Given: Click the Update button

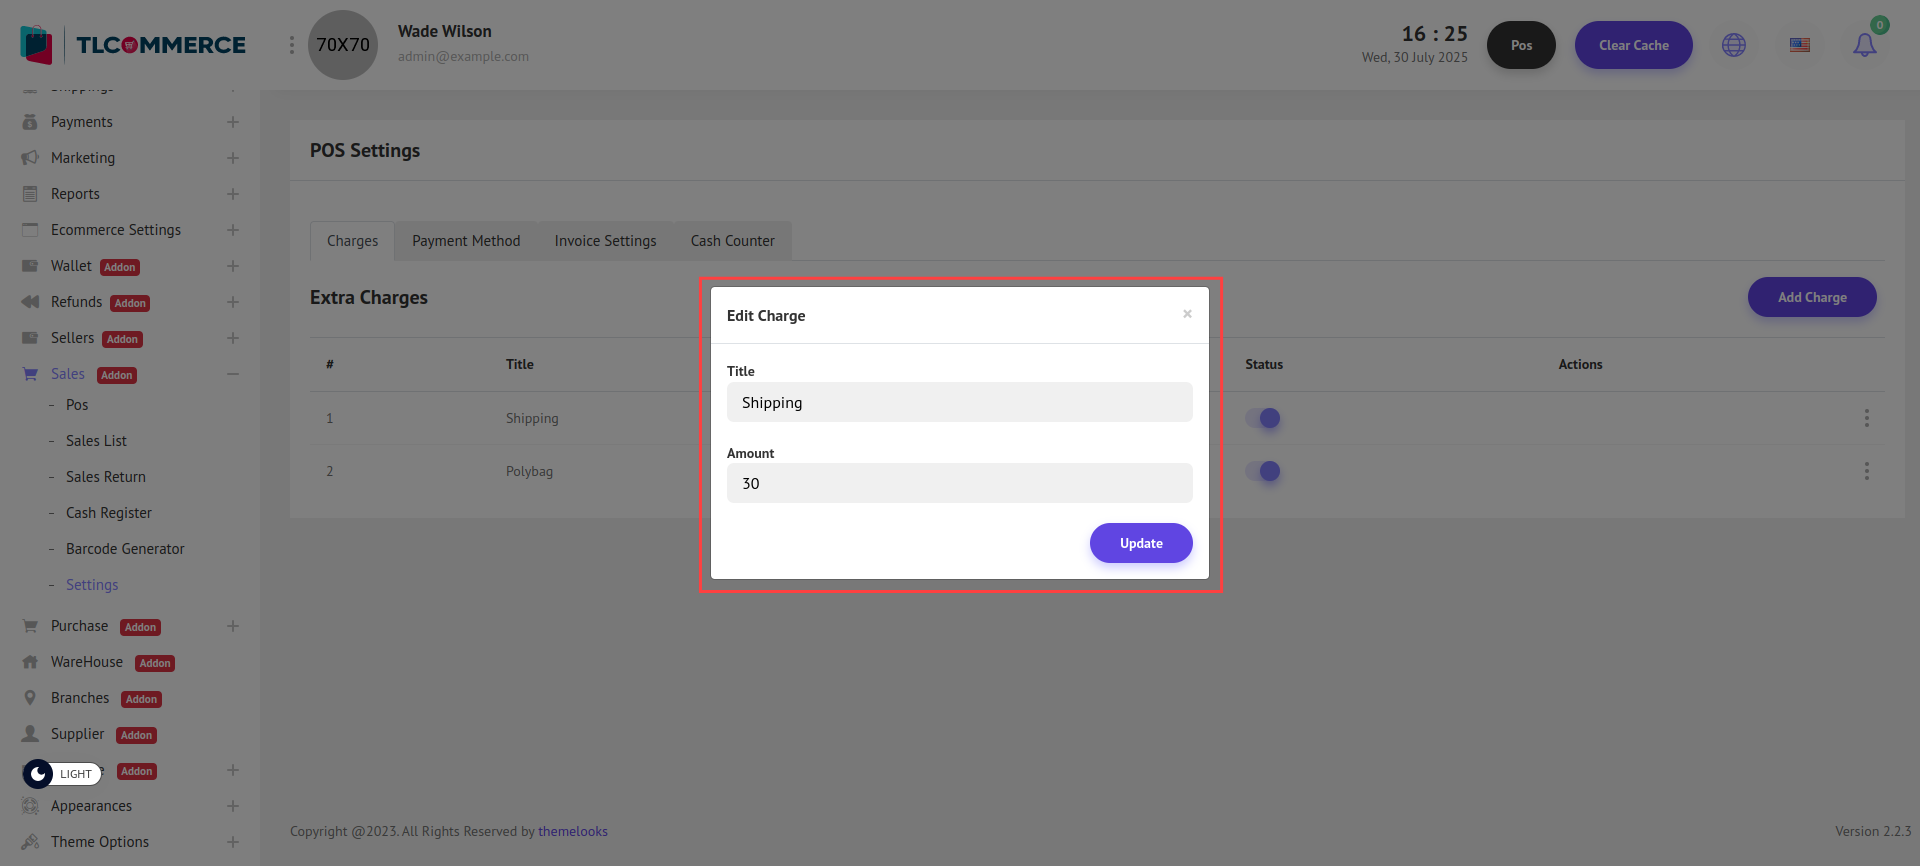Looking at the screenshot, I should [1141, 543].
